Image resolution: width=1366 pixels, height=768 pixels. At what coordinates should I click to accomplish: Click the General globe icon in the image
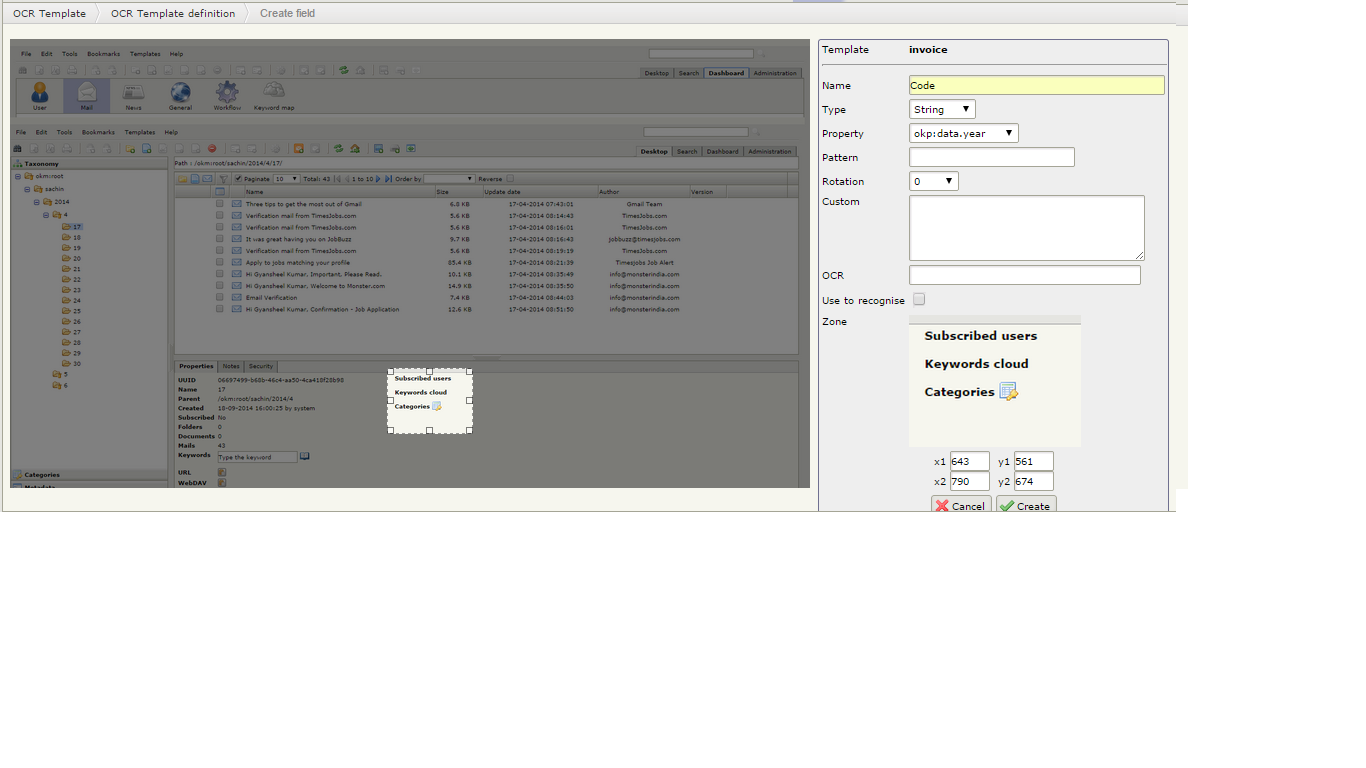click(180, 93)
